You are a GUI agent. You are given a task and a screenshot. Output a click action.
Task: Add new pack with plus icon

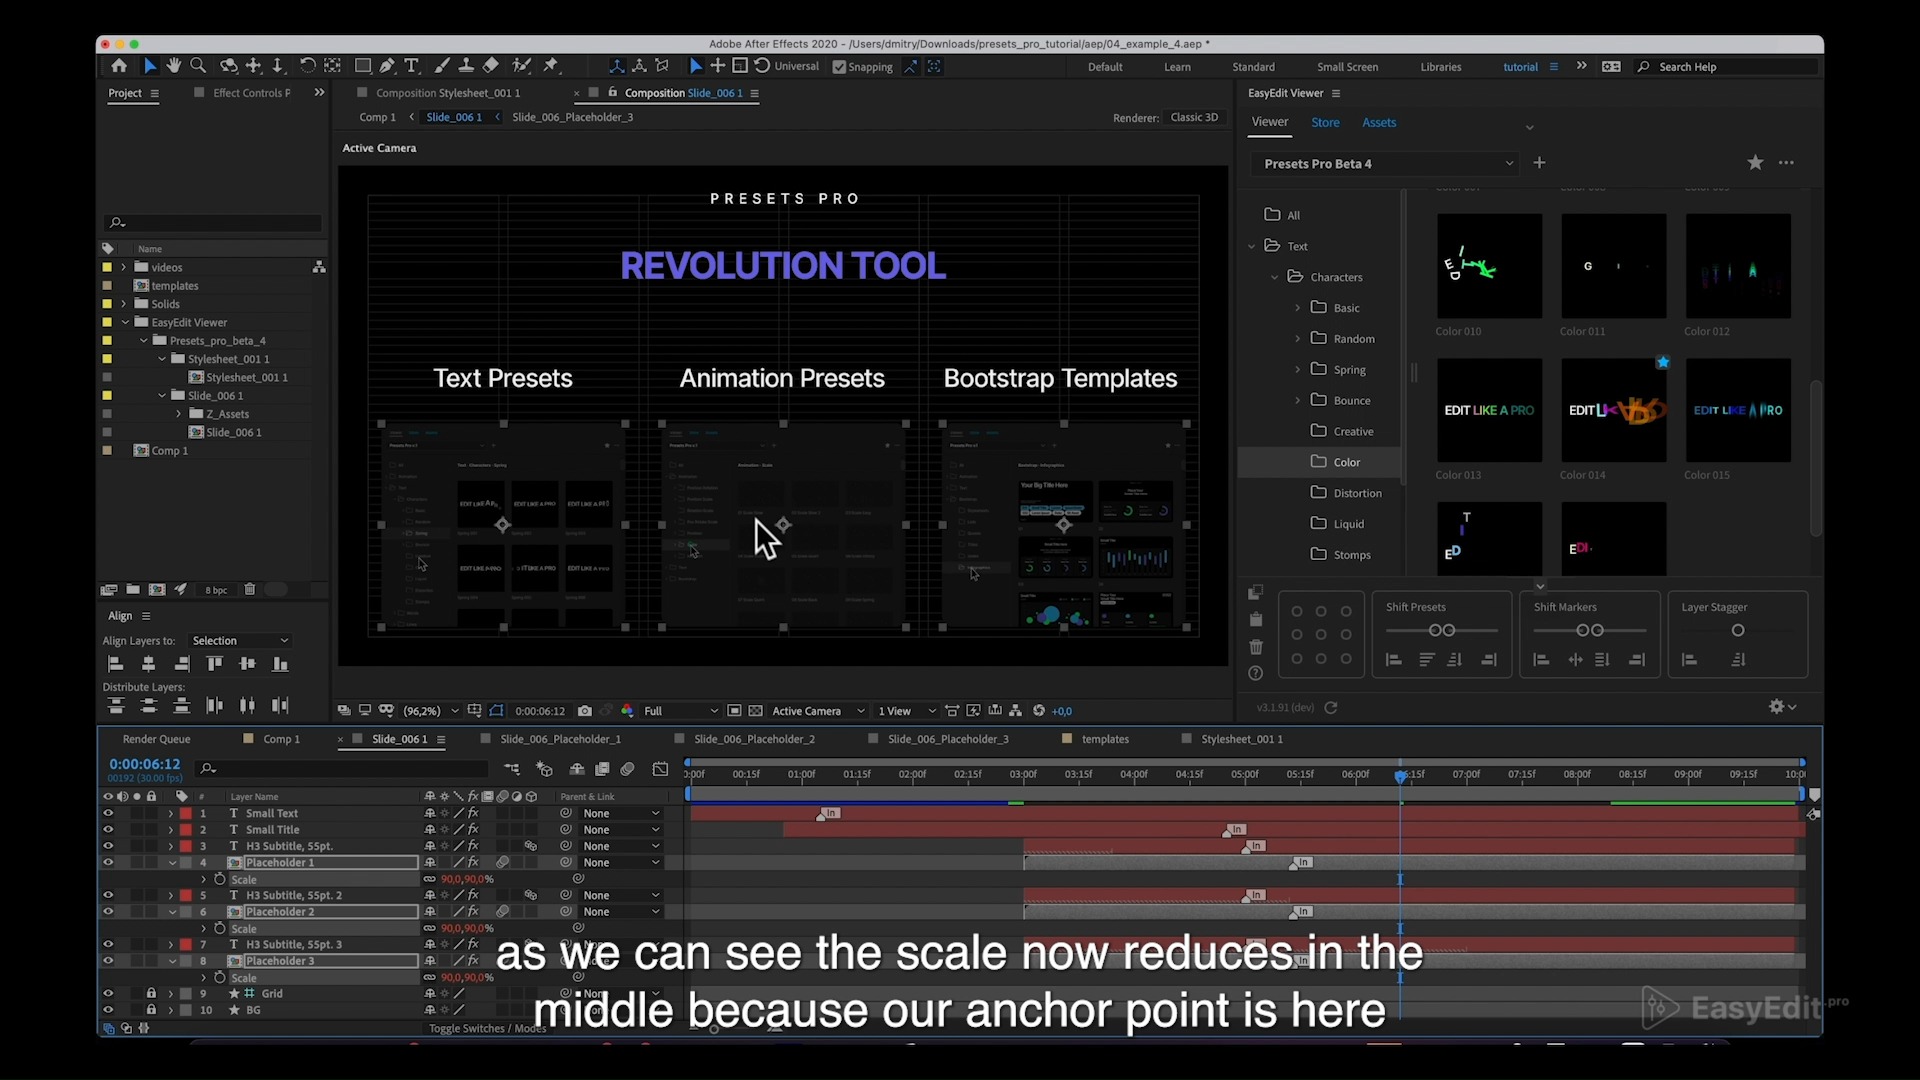[x=1539, y=163]
